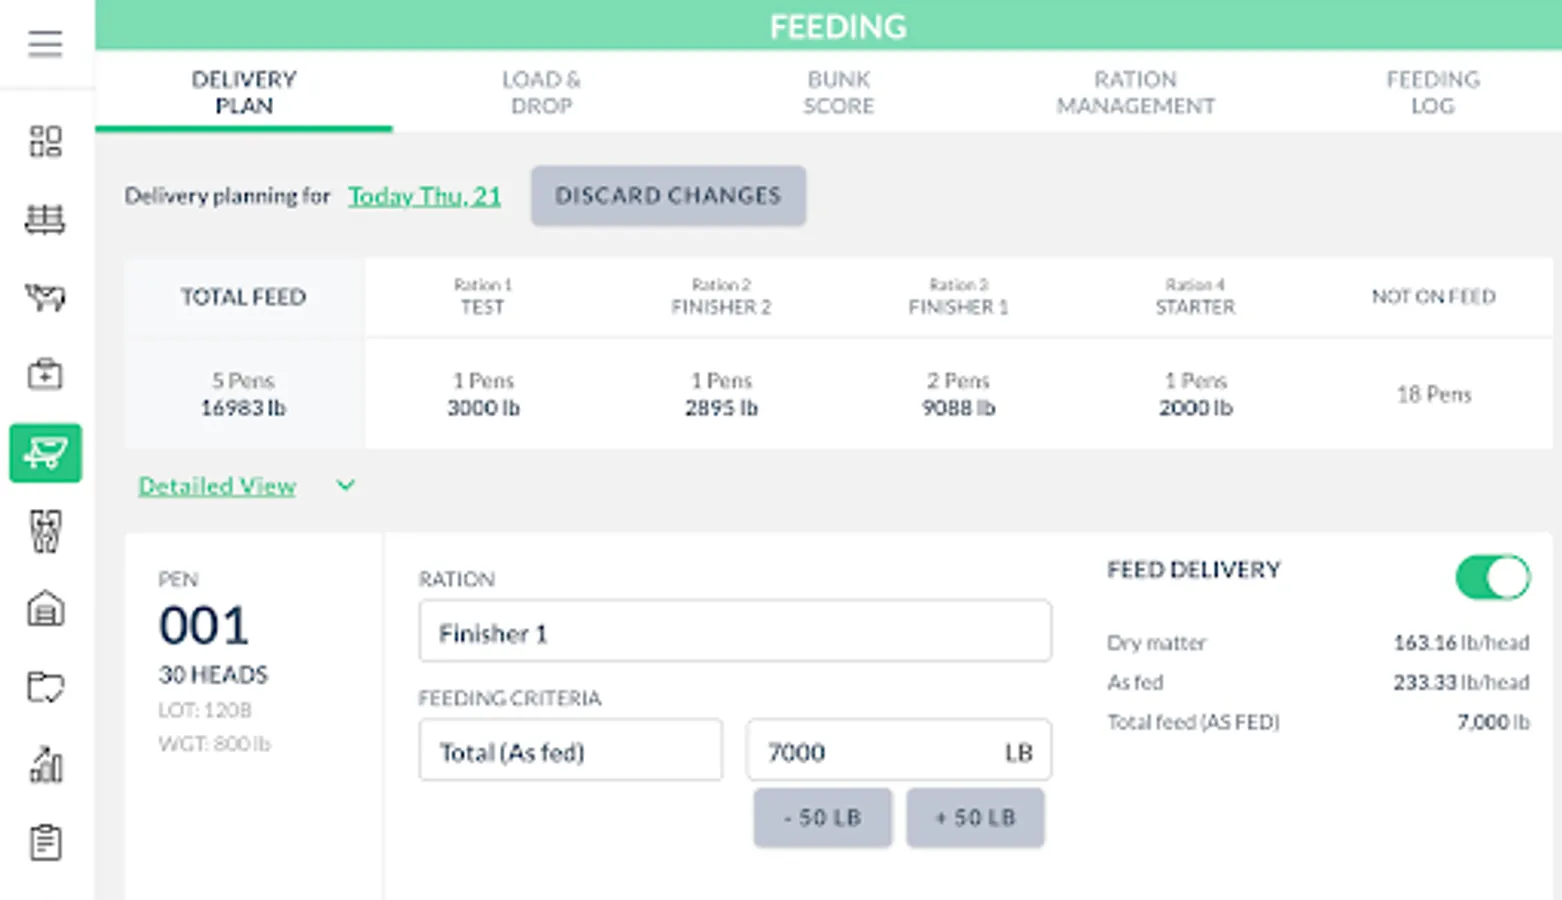Open the Total (As fed) criteria dropdown
1562x900 pixels.
(x=570, y=751)
